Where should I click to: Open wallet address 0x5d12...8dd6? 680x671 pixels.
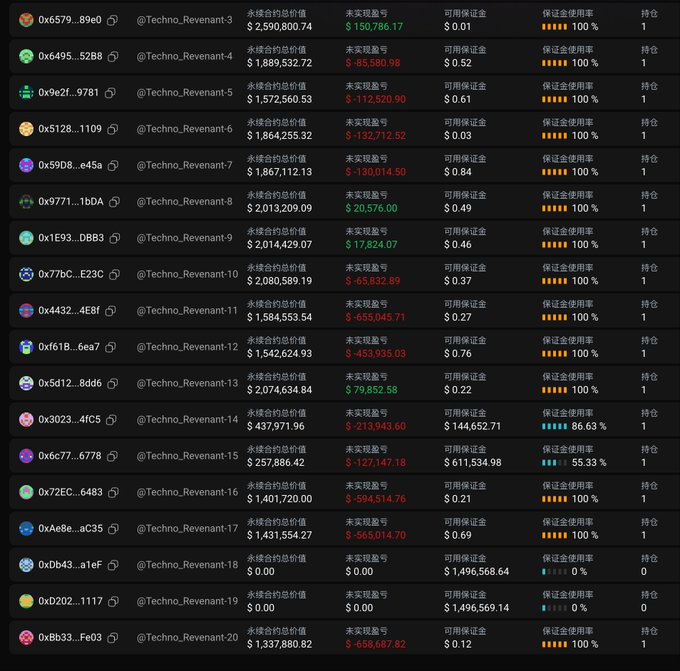pos(70,383)
